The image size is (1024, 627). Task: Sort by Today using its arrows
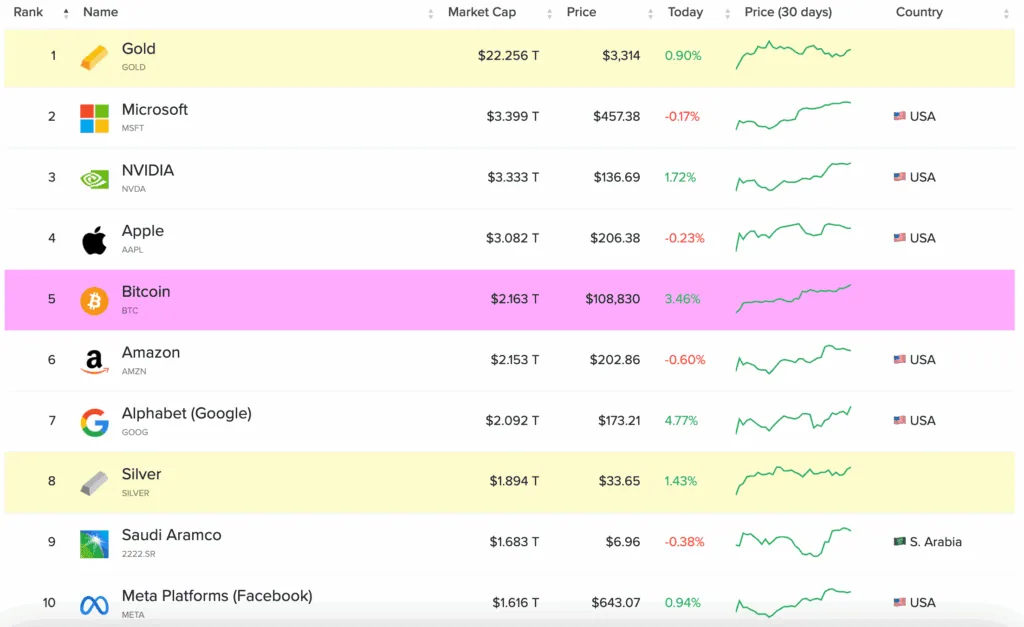coord(727,13)
